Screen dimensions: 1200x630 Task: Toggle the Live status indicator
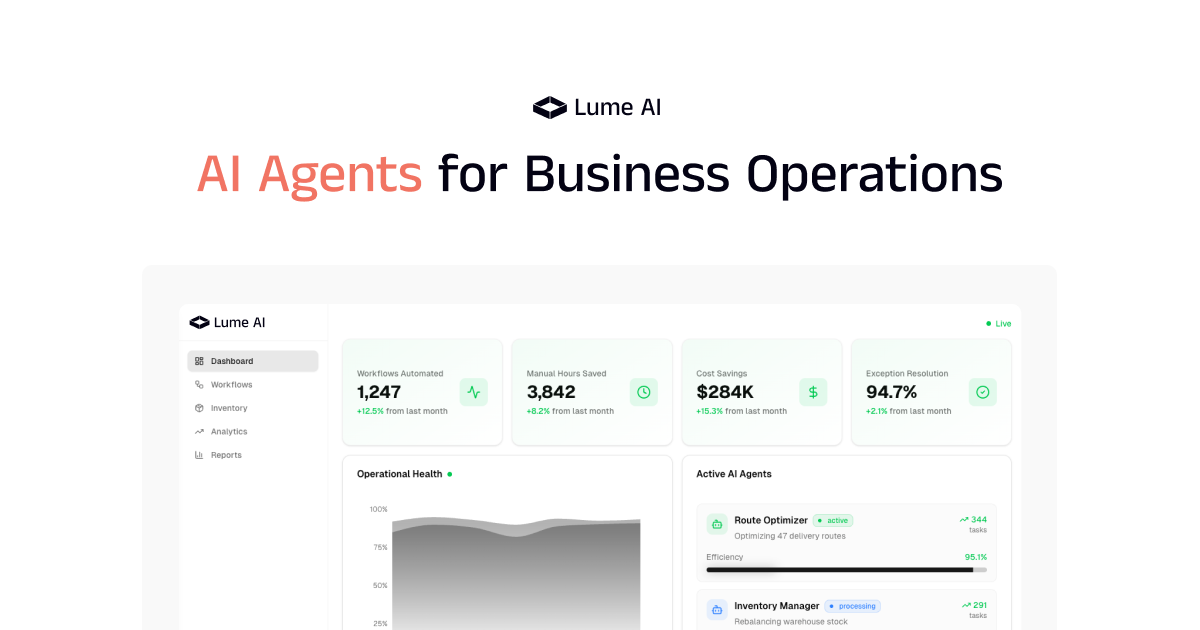997,323
